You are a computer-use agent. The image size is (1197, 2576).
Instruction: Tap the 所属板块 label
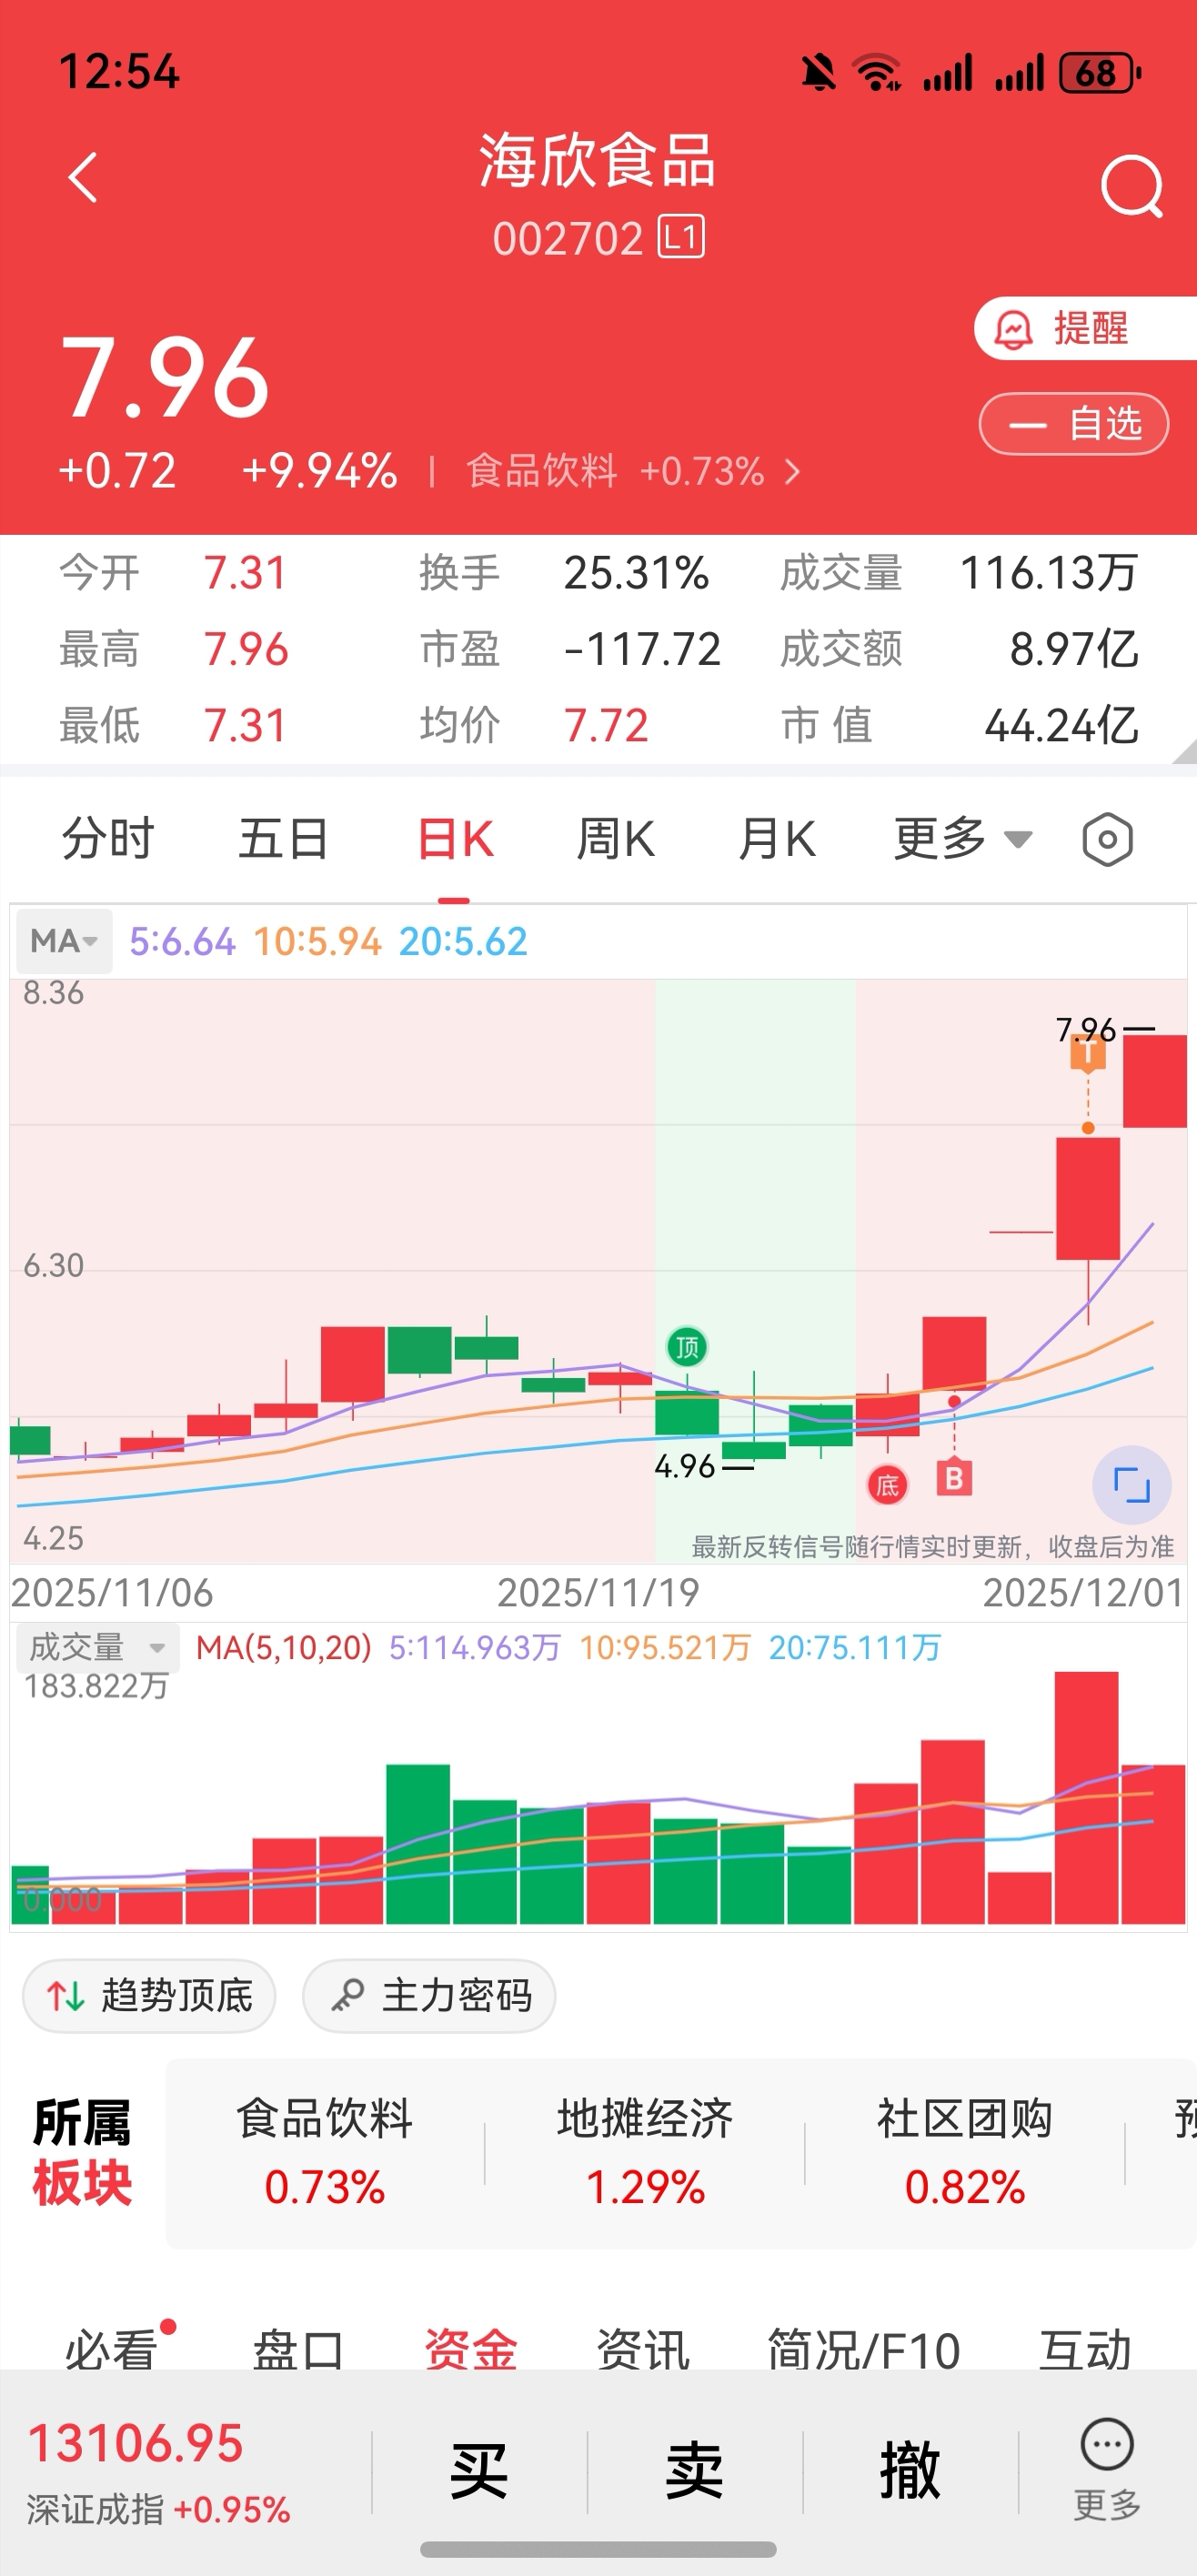[82, 2152]
